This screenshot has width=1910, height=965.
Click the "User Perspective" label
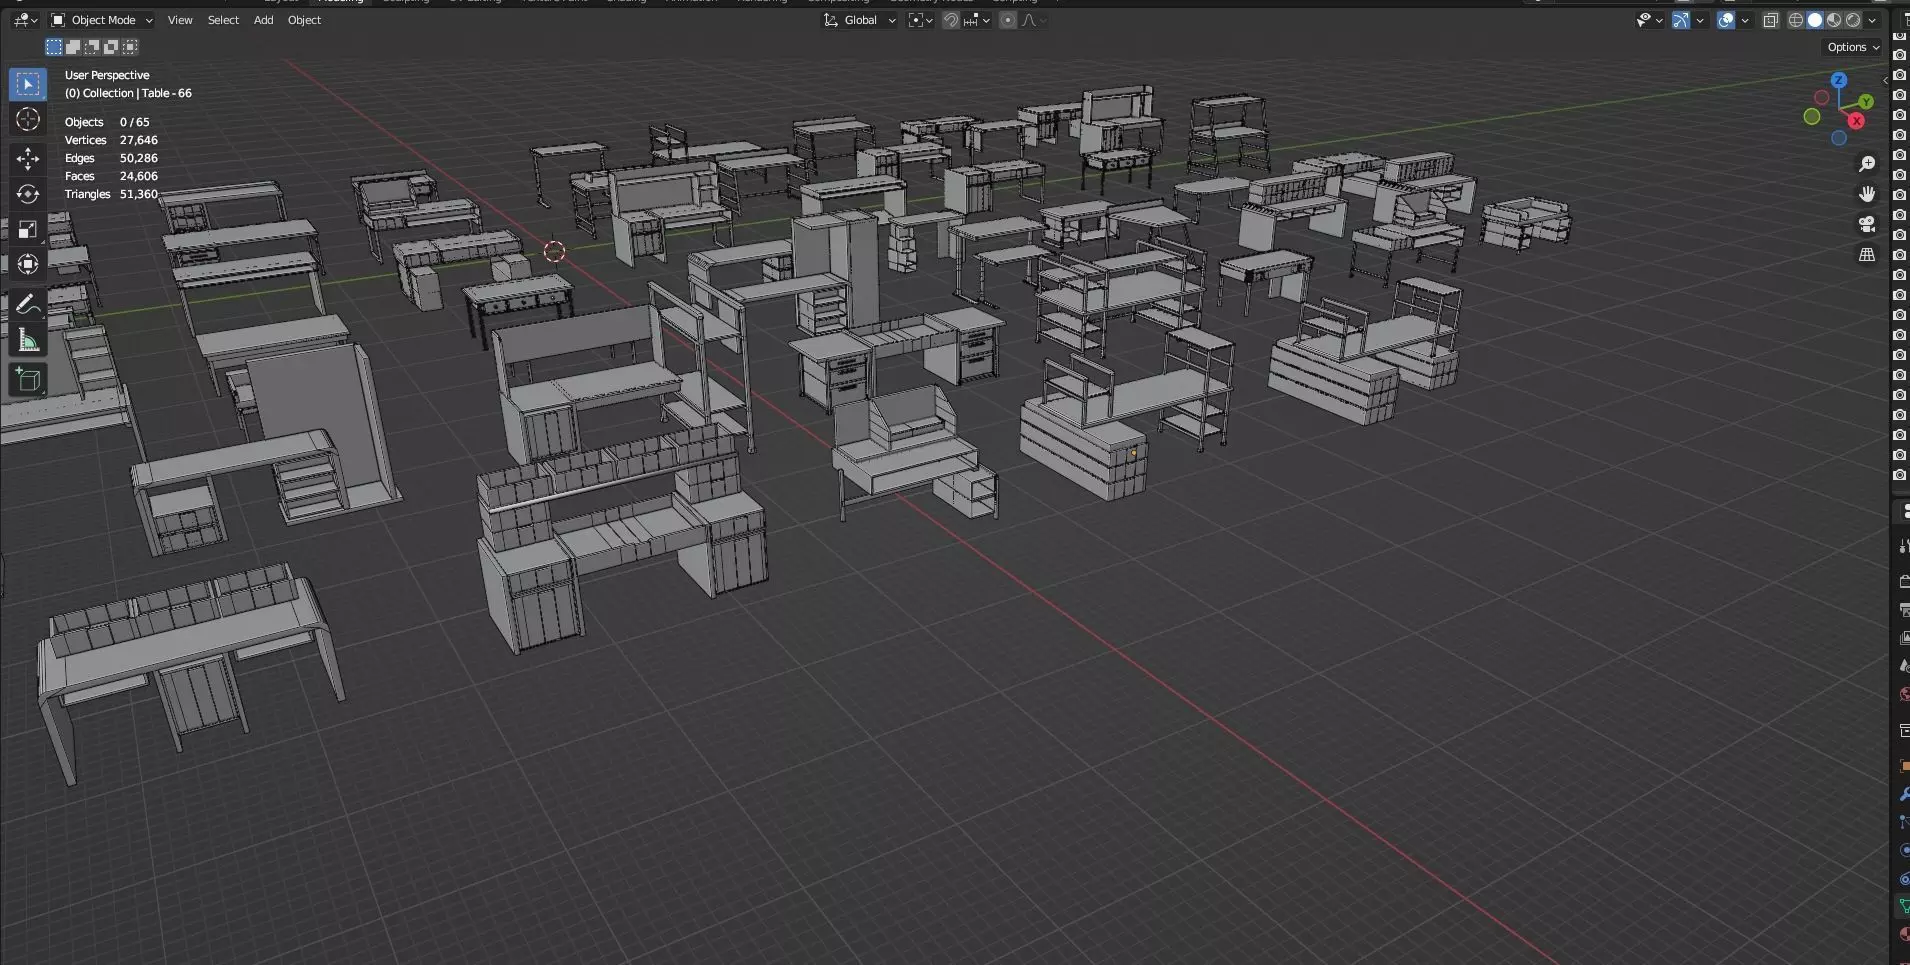[107, 75]
